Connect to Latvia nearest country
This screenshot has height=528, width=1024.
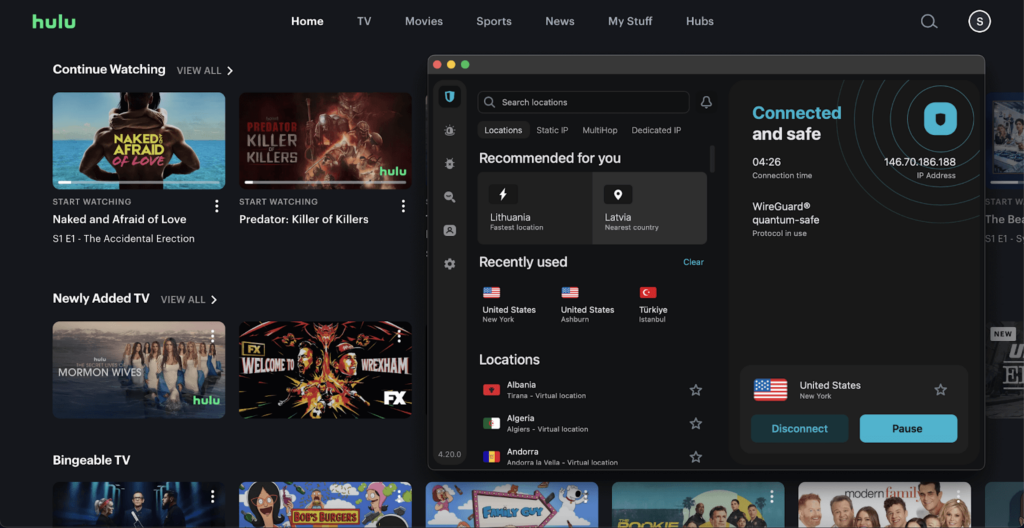pos(649,208)
